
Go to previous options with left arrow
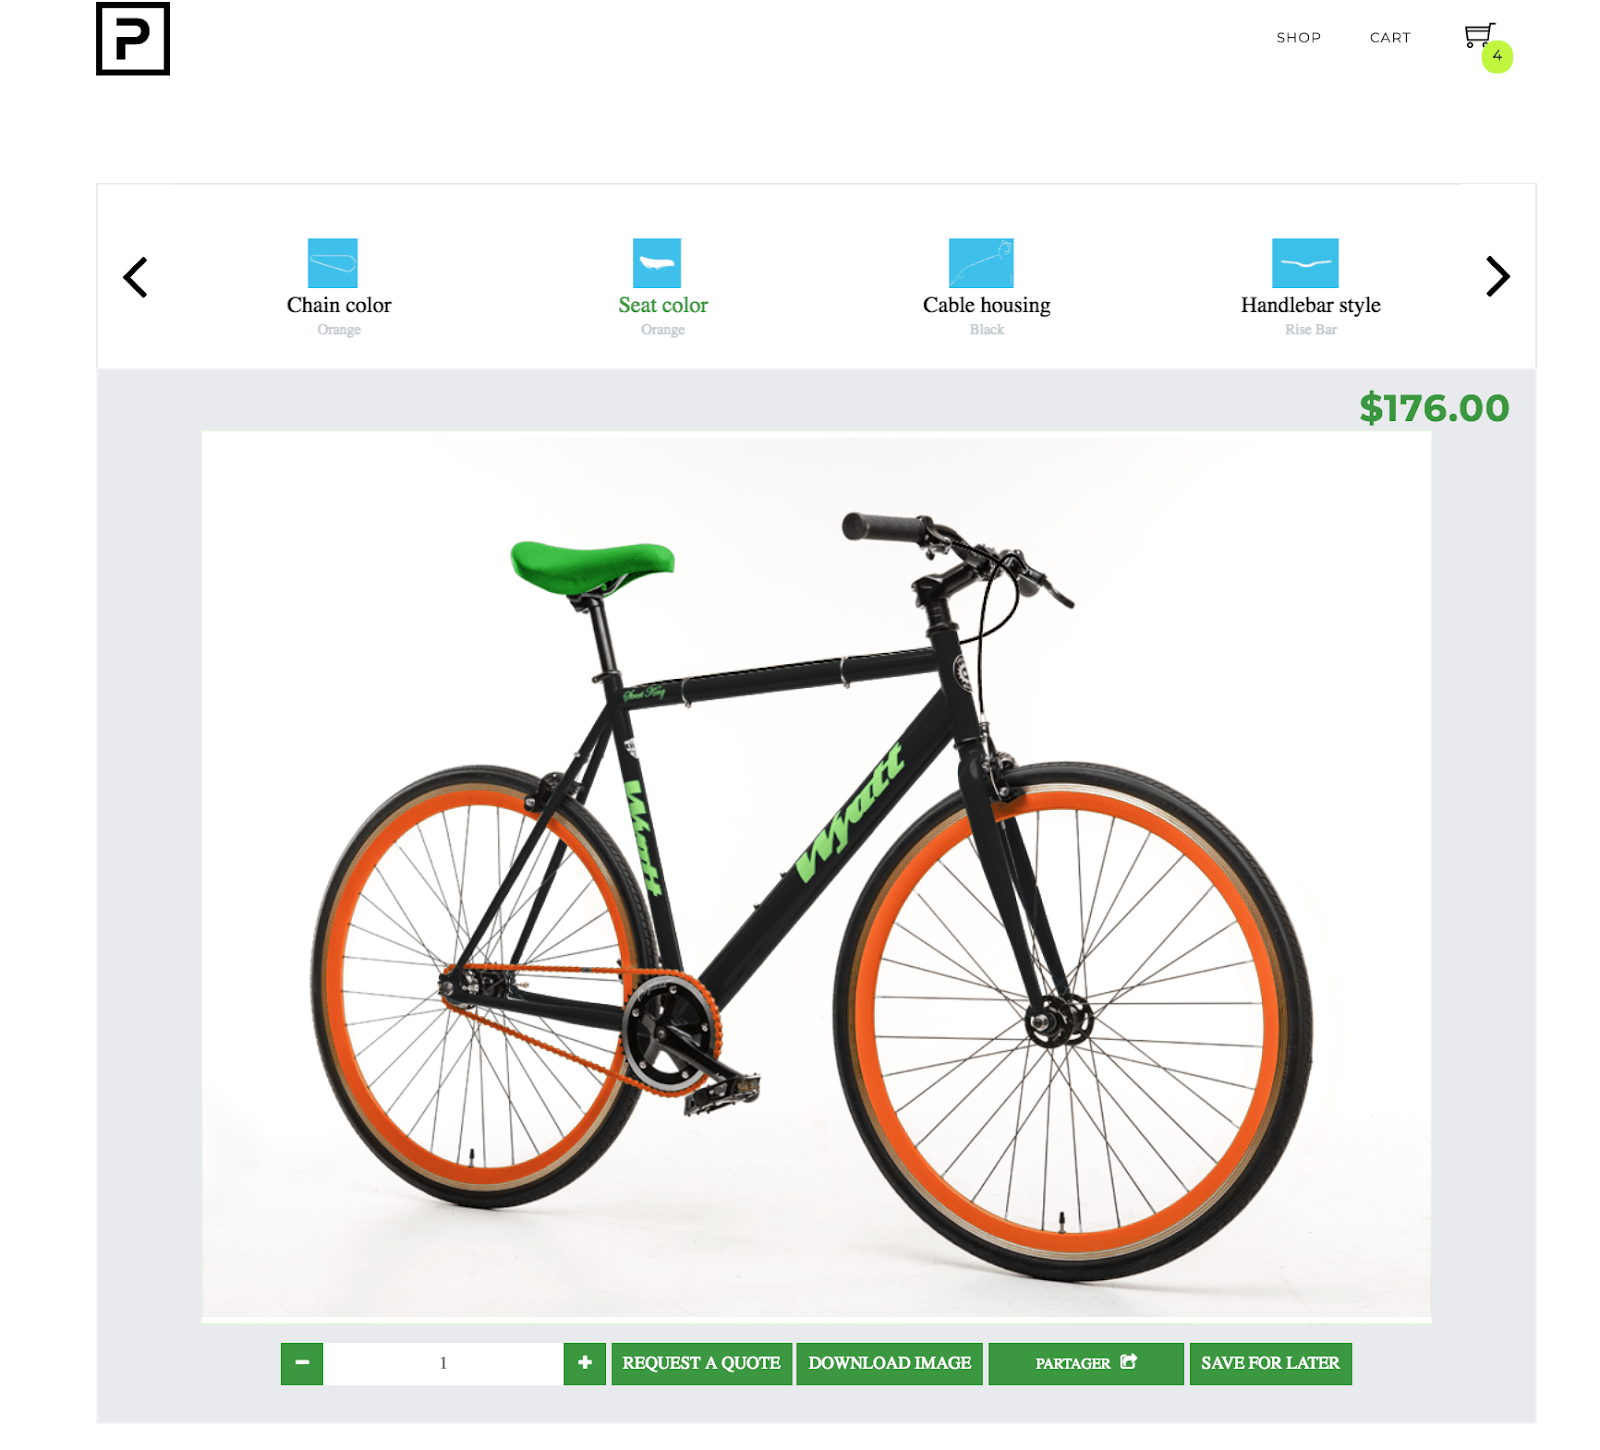click(x=135, y=277)
